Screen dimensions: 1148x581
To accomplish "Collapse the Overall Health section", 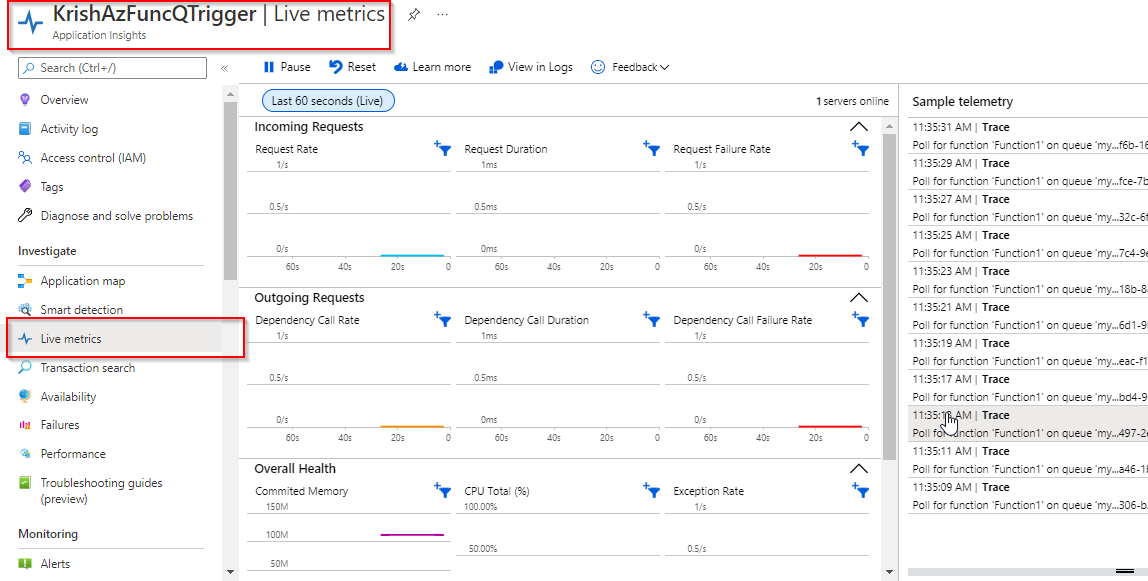I will (858, 468).
